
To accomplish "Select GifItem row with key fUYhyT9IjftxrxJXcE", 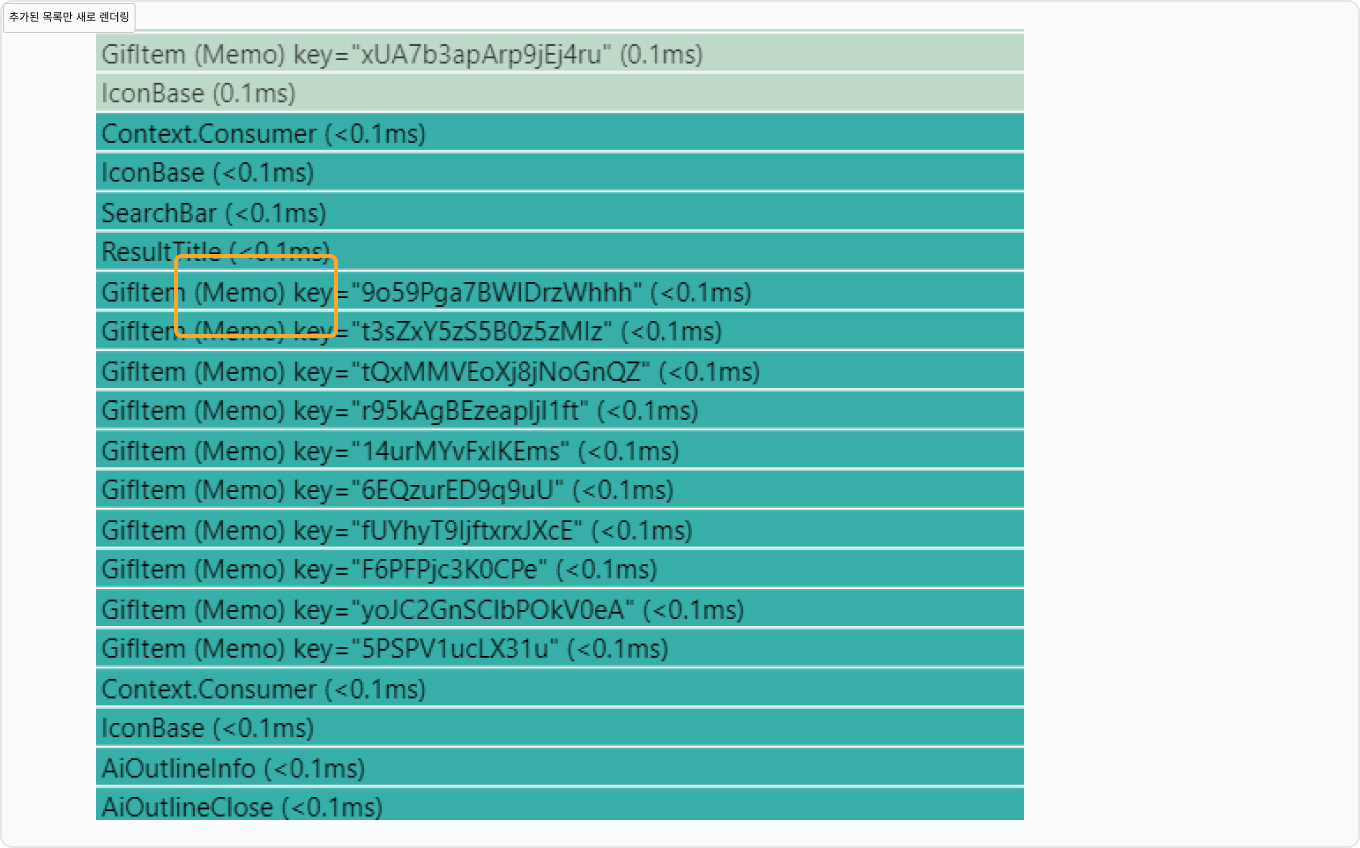I will pyautogui.click(x=560, y=529).
